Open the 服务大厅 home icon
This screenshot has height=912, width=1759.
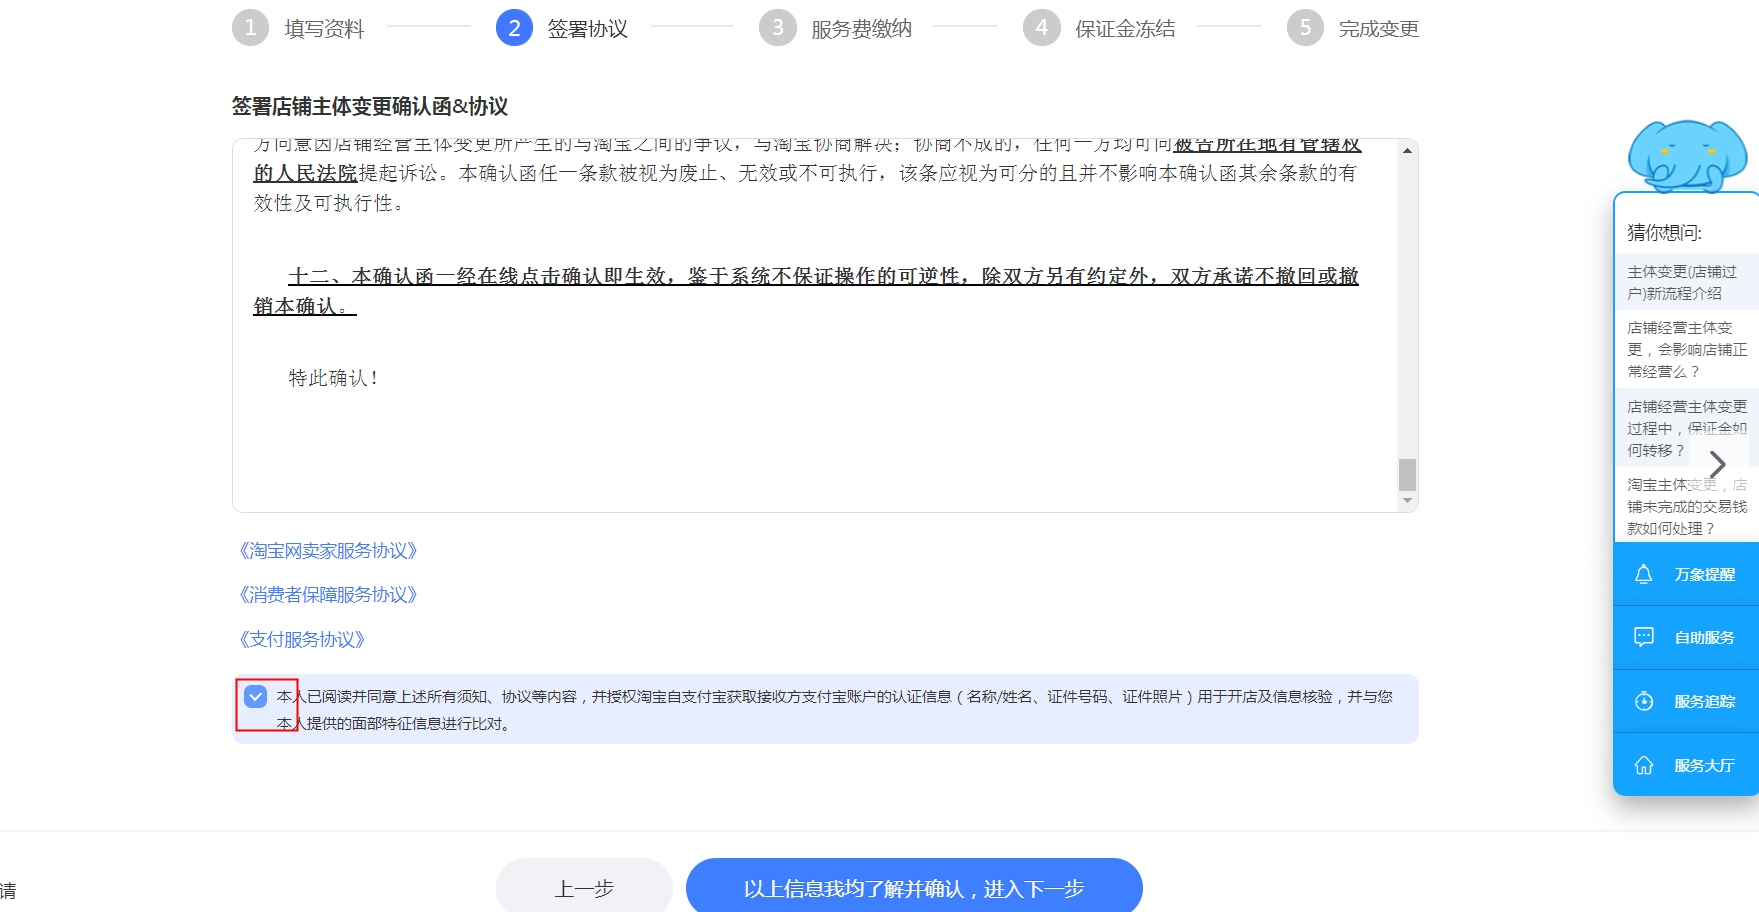(1643, 765)
